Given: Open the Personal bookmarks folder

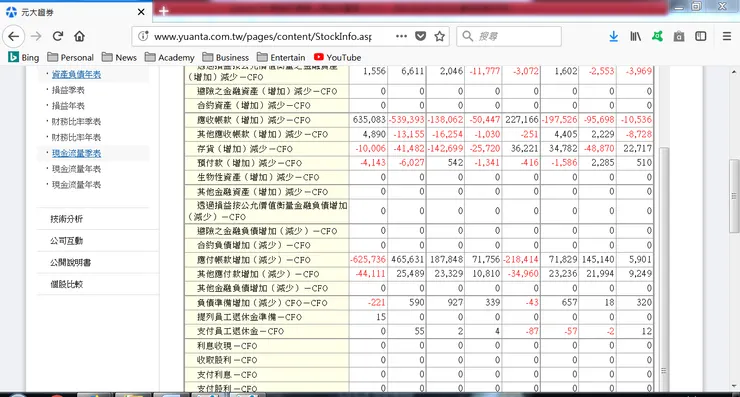Looking at the screenshot, I should tap(70, 58).
